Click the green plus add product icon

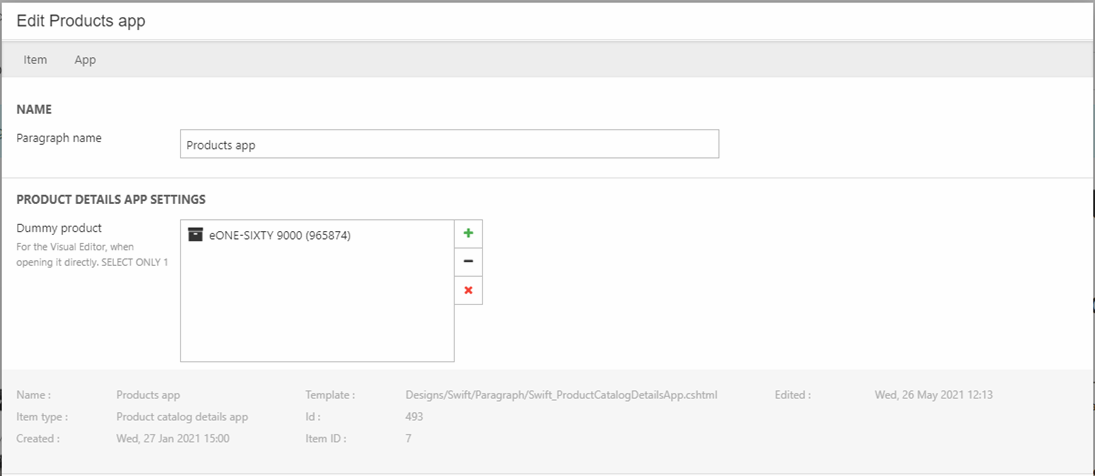[x=468, y=233]
